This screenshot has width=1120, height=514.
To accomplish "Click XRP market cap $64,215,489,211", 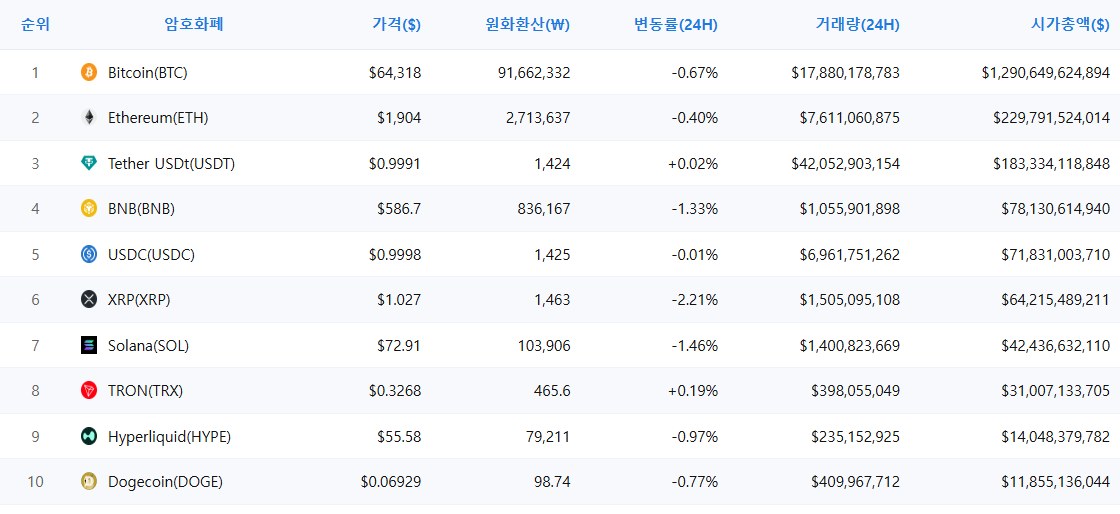I will [x=1056, y=300].
